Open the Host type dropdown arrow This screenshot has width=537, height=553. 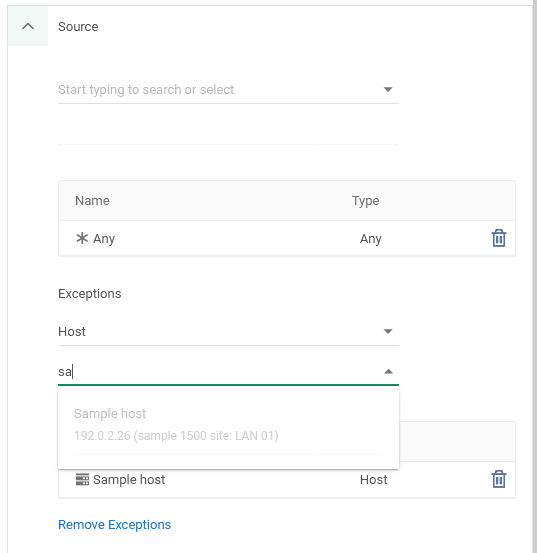(388, 331)
